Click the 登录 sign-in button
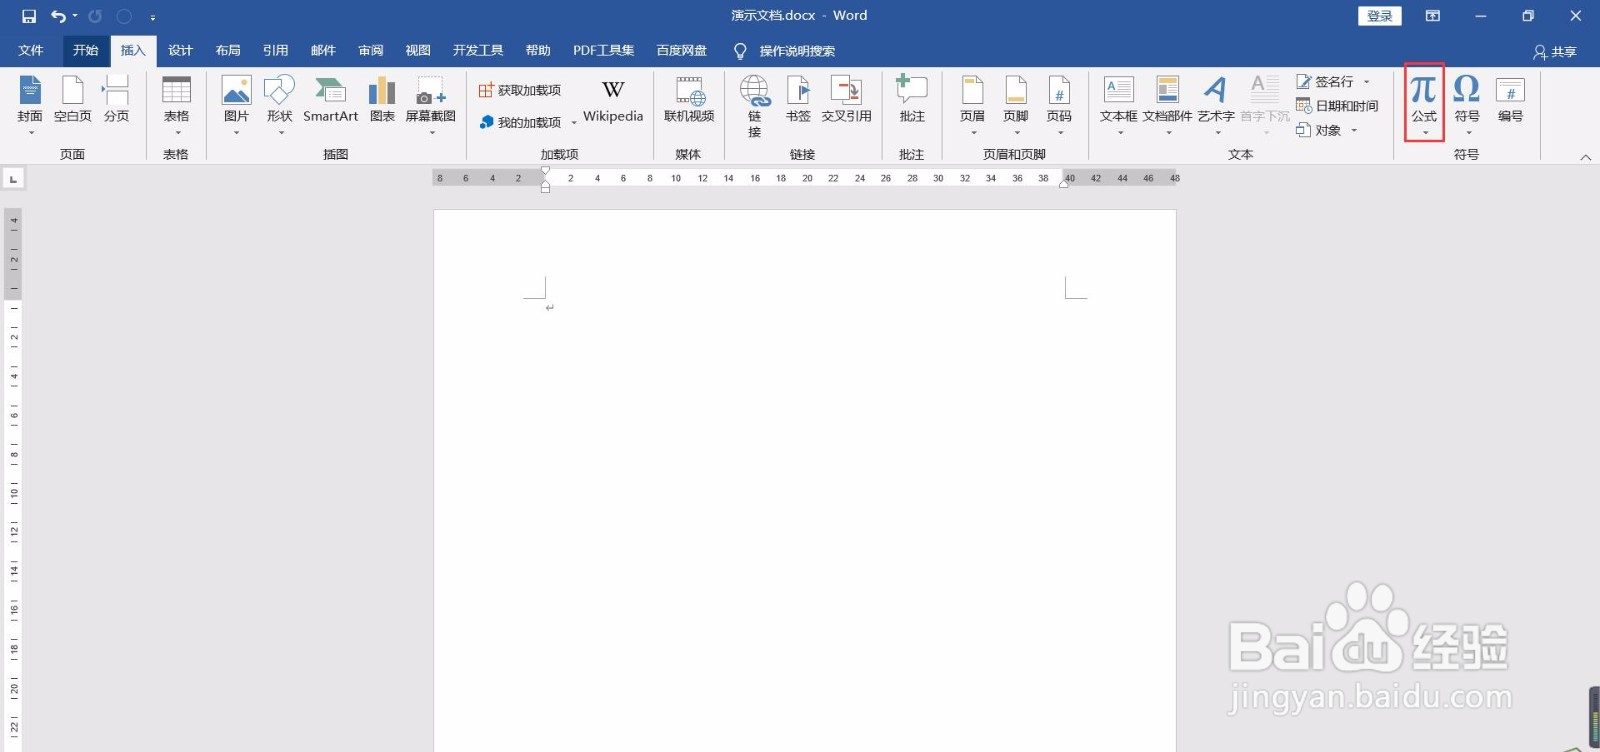 1380,16
